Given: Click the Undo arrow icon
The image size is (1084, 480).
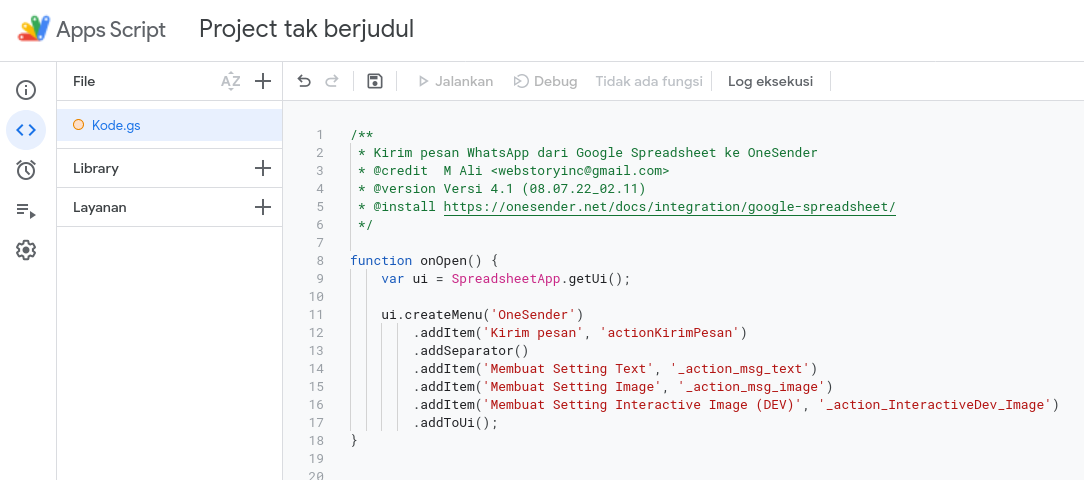Looking at the screenshot, I should [x=304, y=82].
